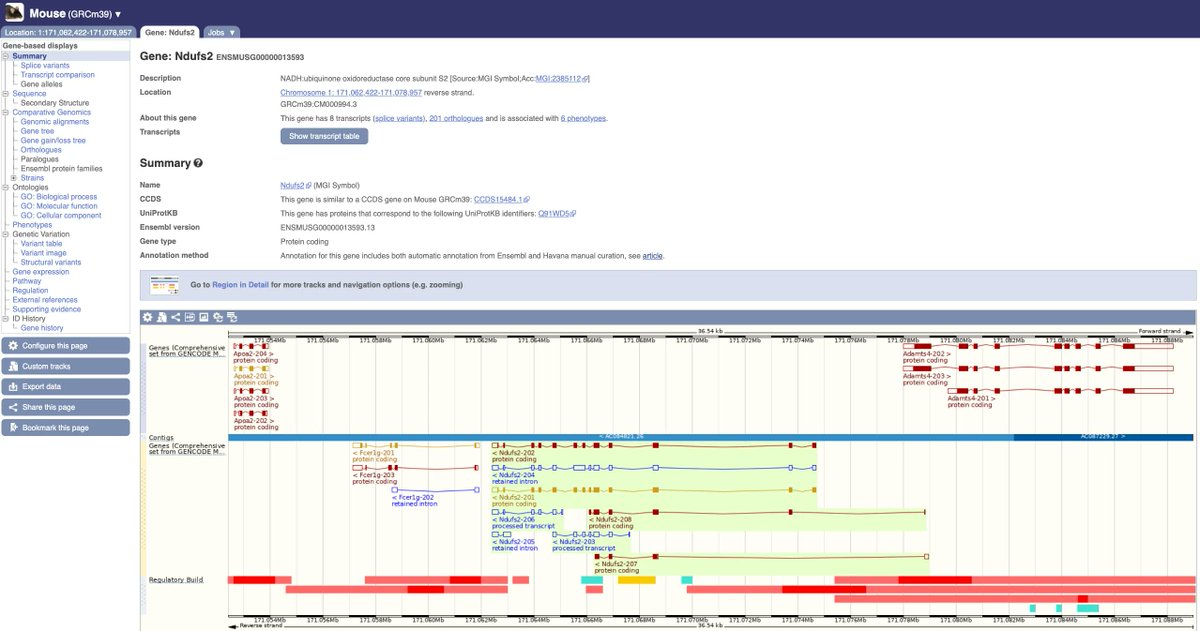Open Splice variants in sidebar

click(45, 65)
